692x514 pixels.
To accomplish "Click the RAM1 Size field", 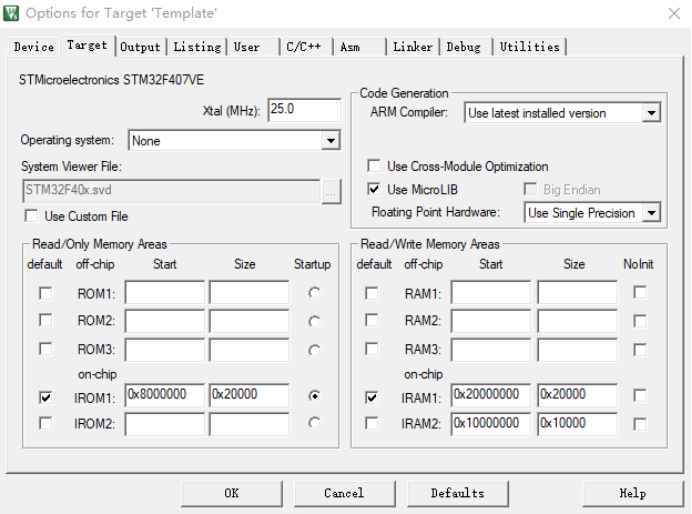I will (577, 292).
